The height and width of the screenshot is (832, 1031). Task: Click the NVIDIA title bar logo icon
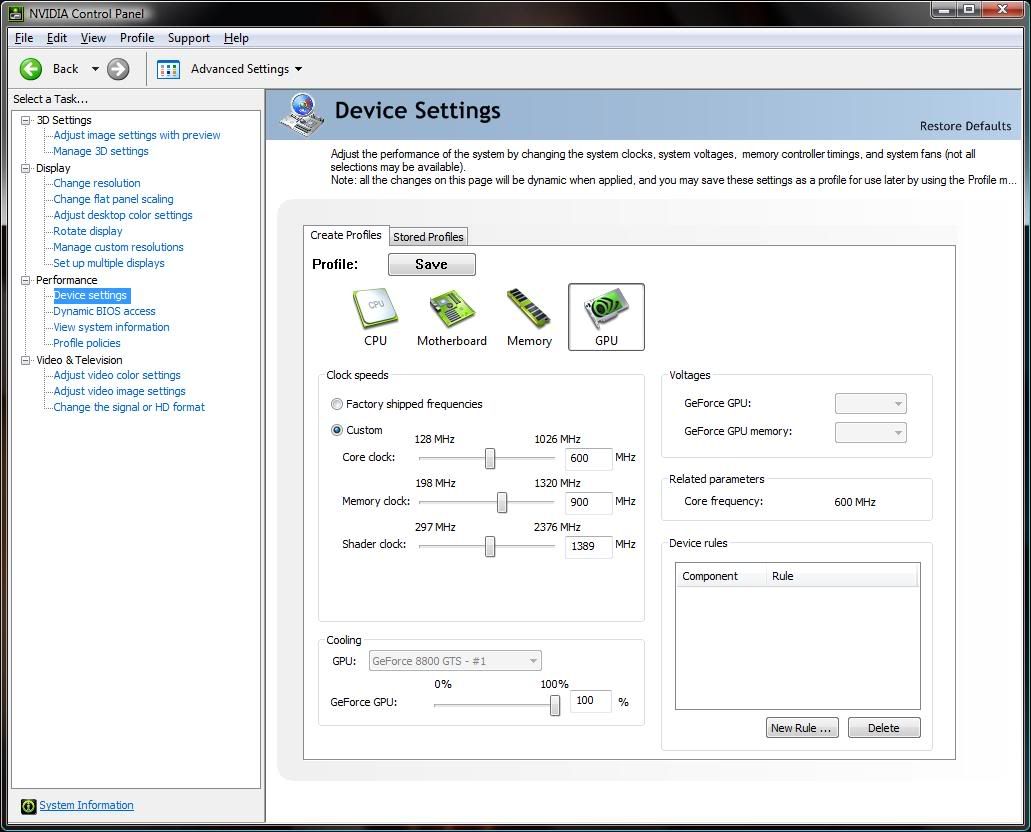tap(16, 13)
